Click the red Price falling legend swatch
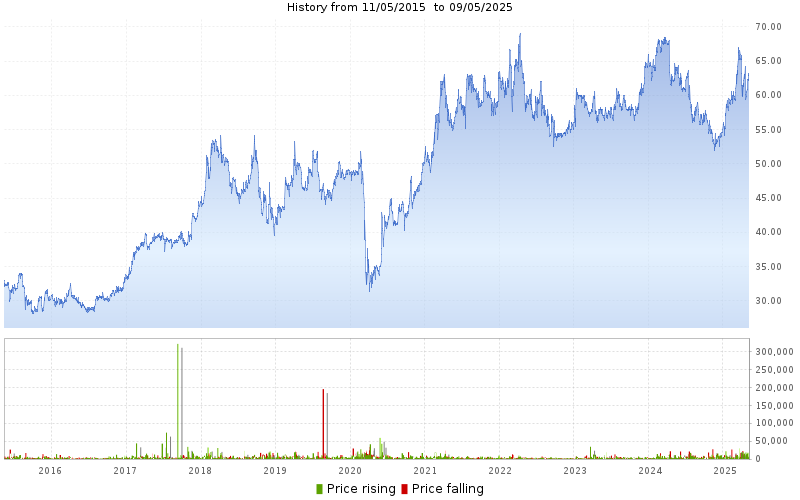Viewport: 800px width, 500px height. [x=405, y=489]
